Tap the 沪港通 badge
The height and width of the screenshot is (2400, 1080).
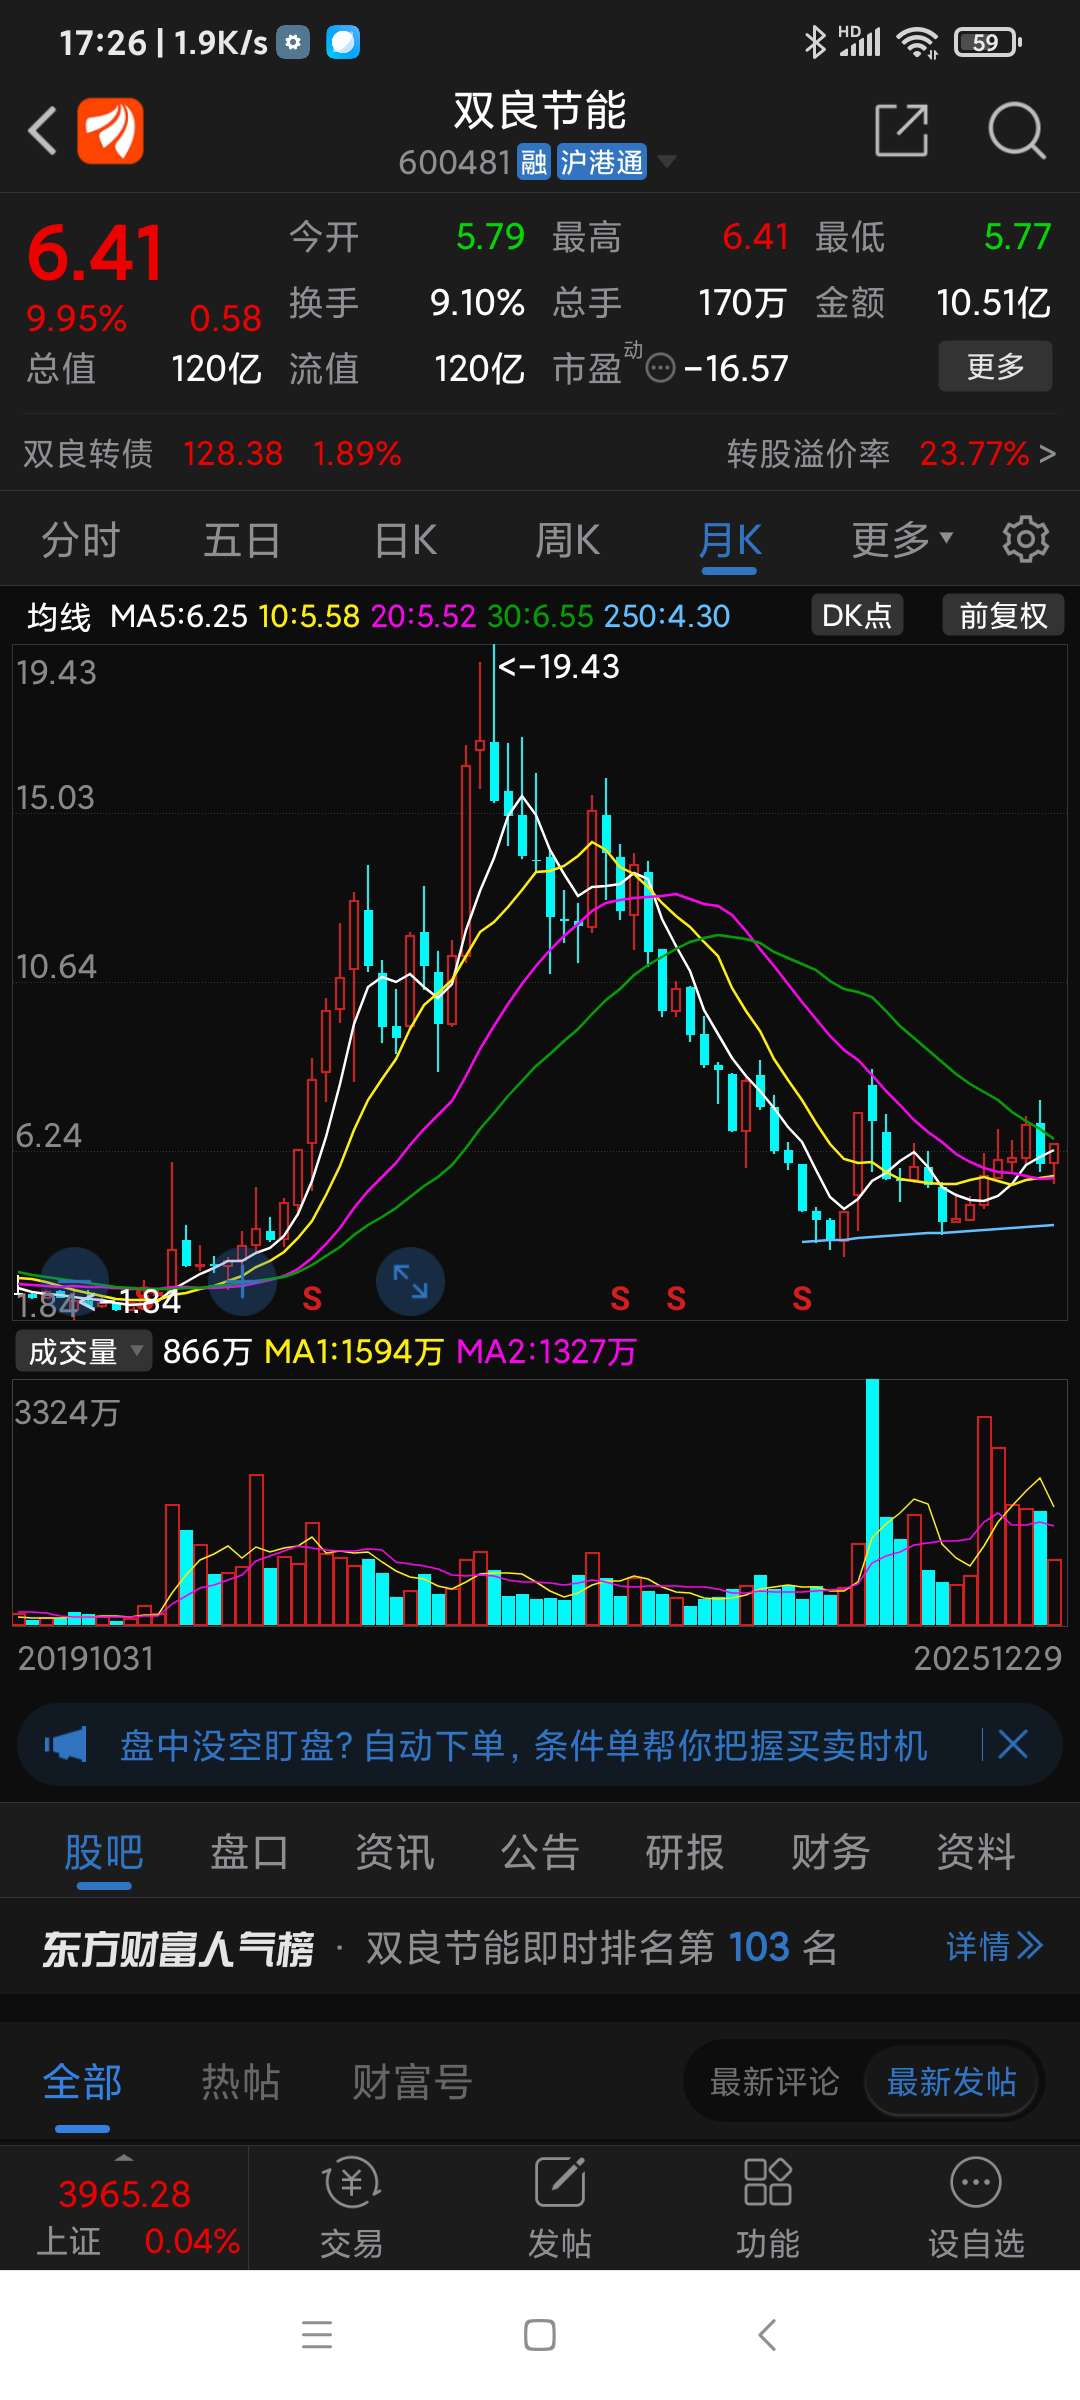tap(601, 162)
